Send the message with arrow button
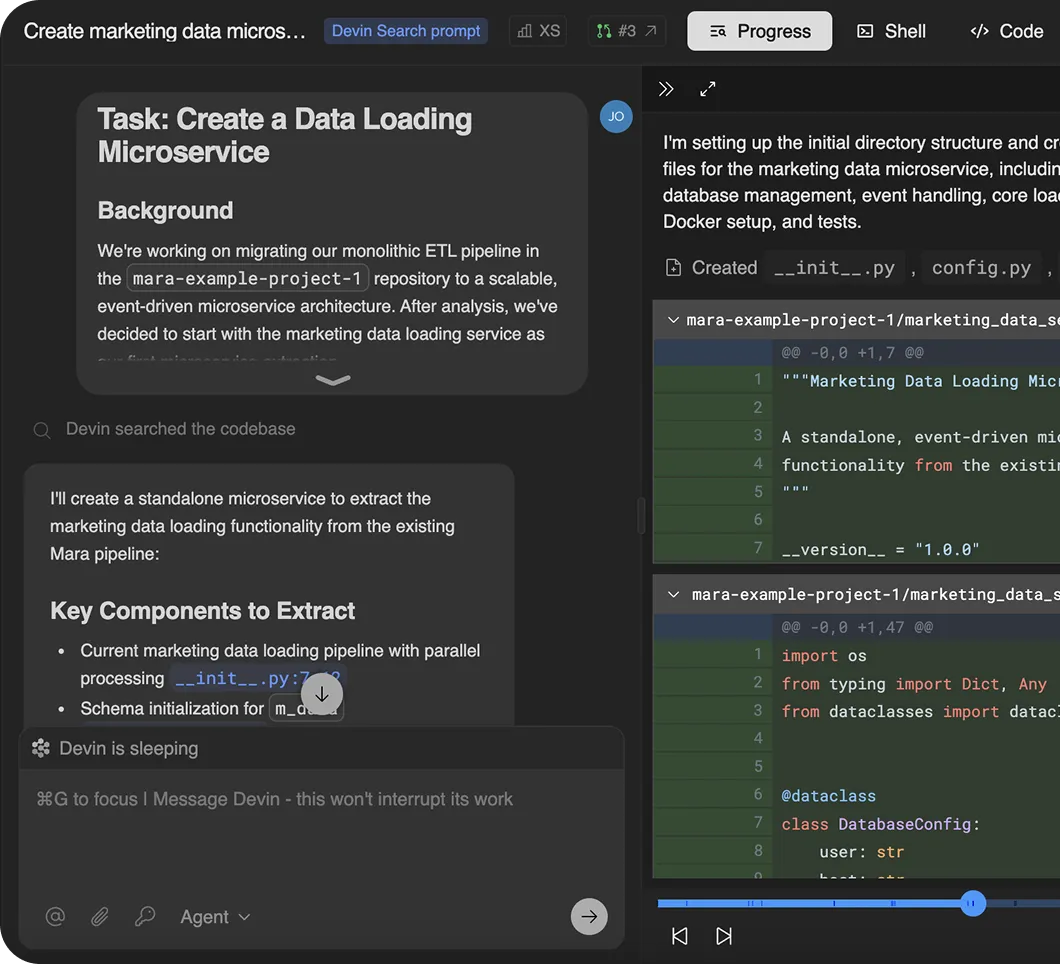This screenshot has height=964, width=1060. [589, 917]
